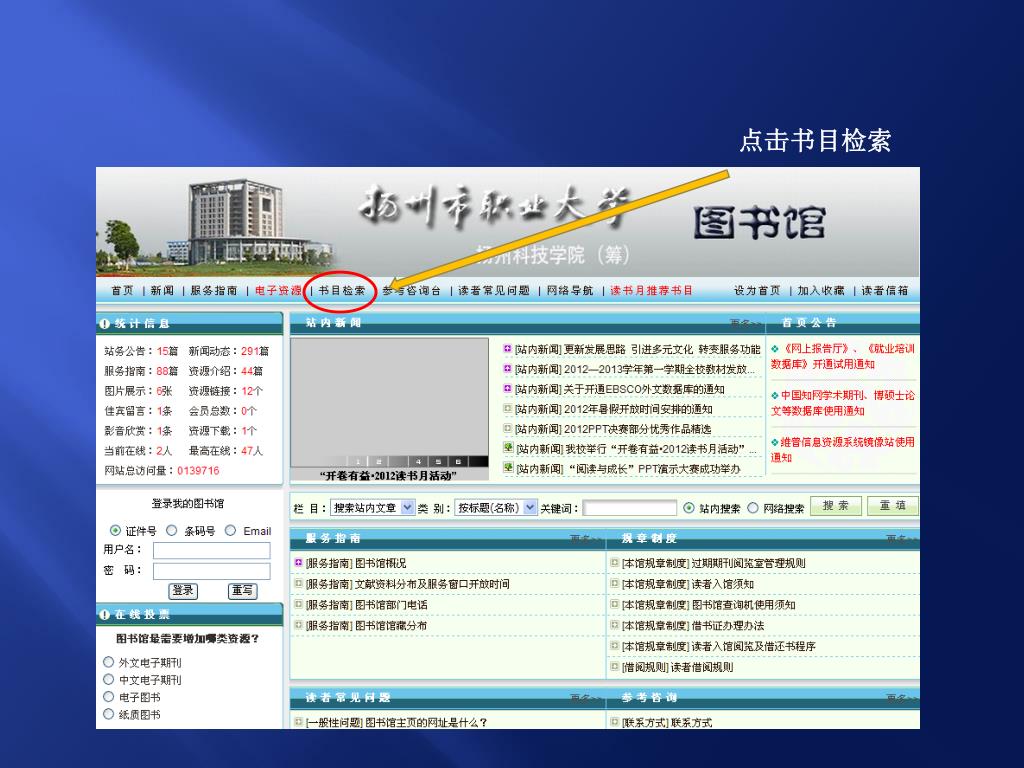Open 新闻 navigation item
The image size is (1024, 768).
coord(162,291)
